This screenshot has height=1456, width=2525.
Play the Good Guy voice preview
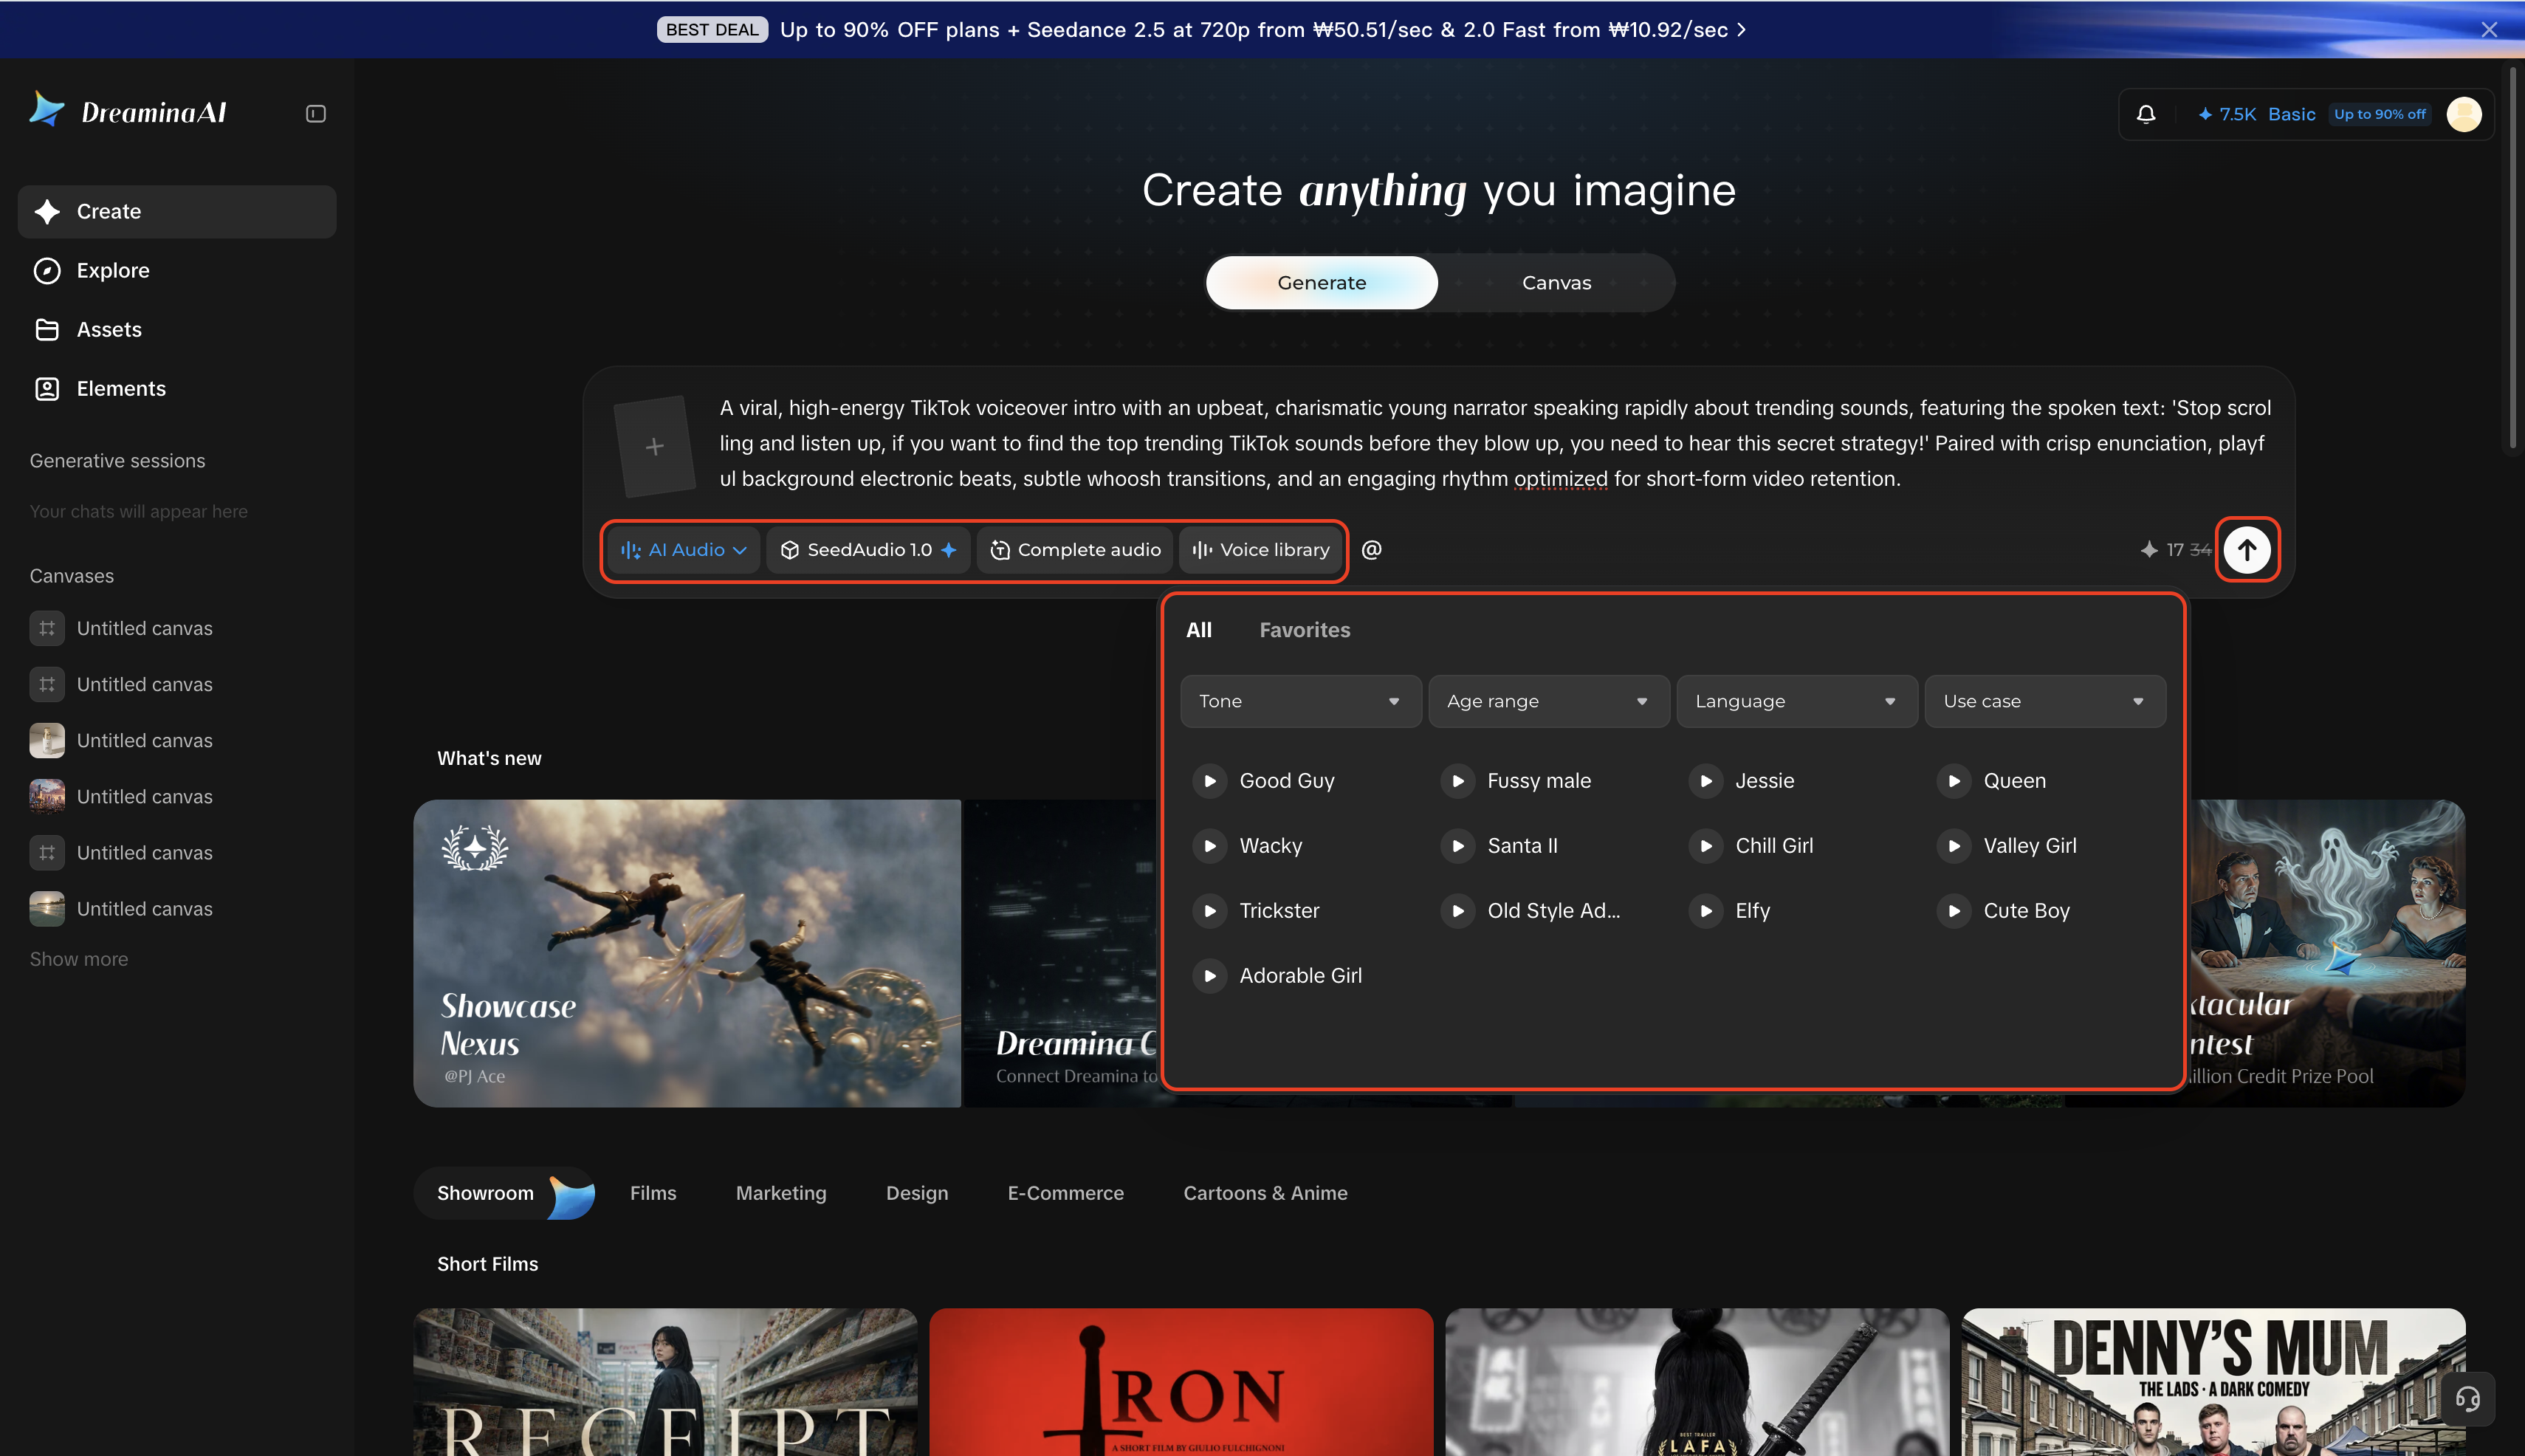(1210, 781)
